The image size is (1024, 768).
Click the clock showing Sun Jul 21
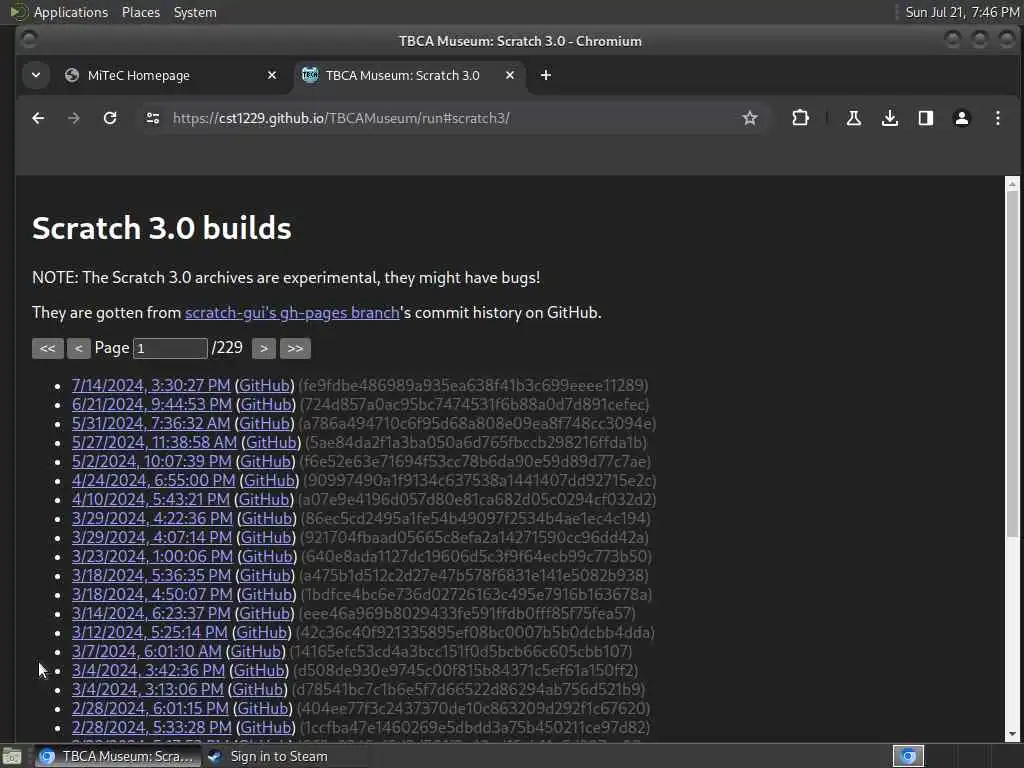[x=962, y=12]
